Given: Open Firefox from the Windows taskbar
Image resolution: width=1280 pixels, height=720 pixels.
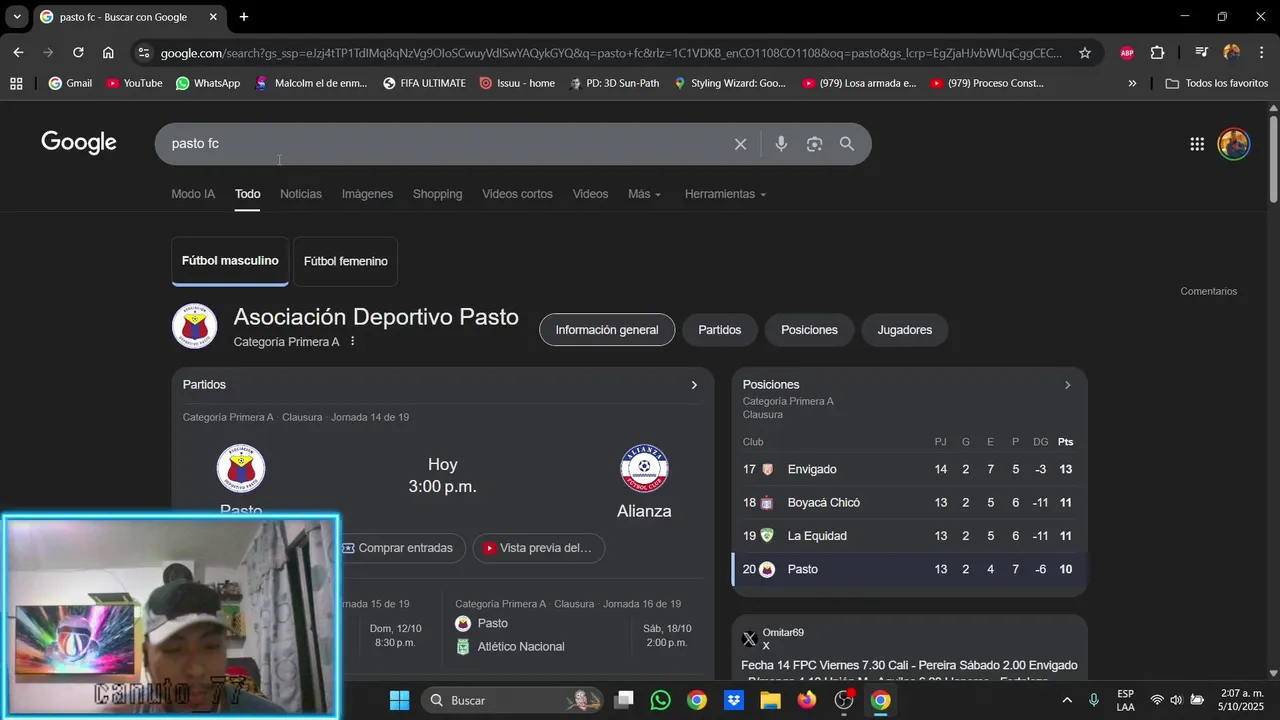Looking at the screenshot, I should click(x=807, y=700).
